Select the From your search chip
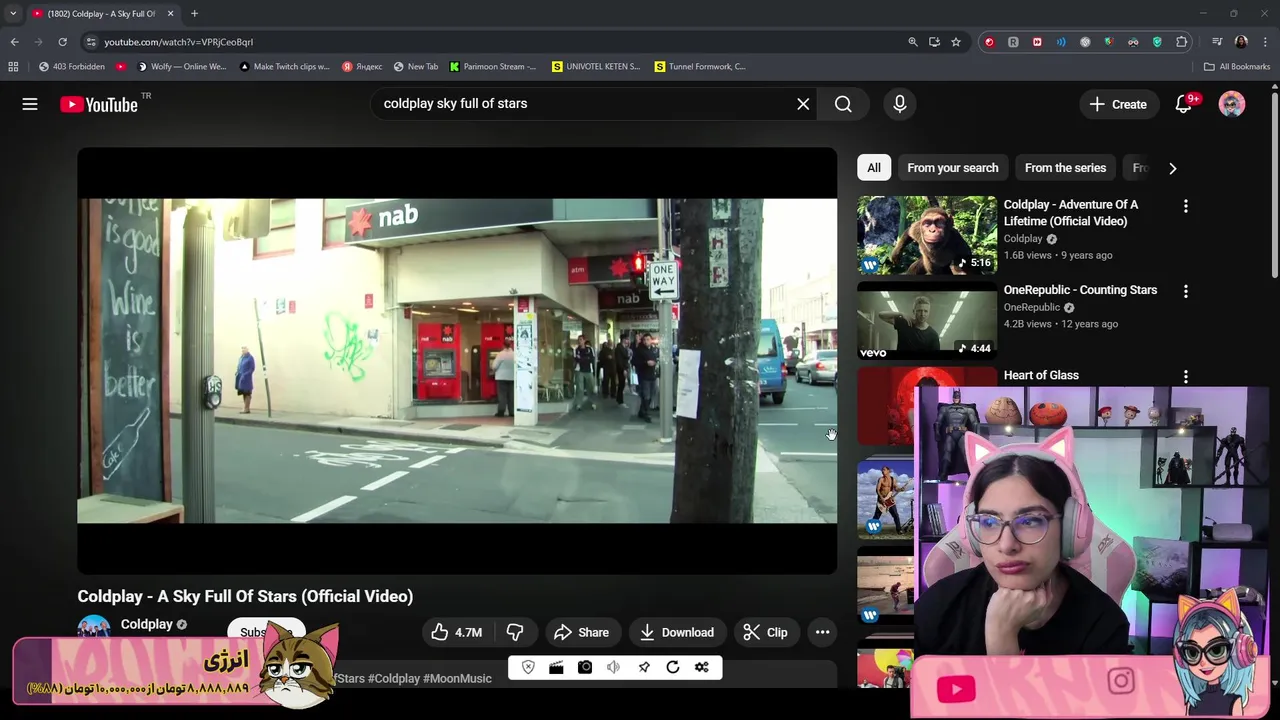The image size is (1280, 720). (953, 168)
